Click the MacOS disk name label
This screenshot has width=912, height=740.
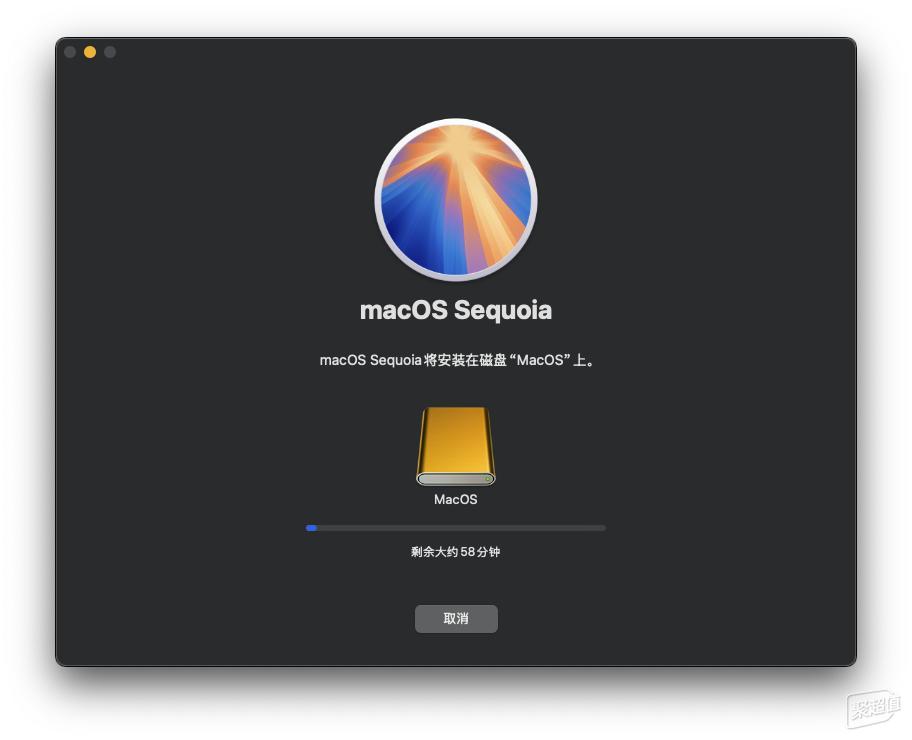tap(455, 499)
